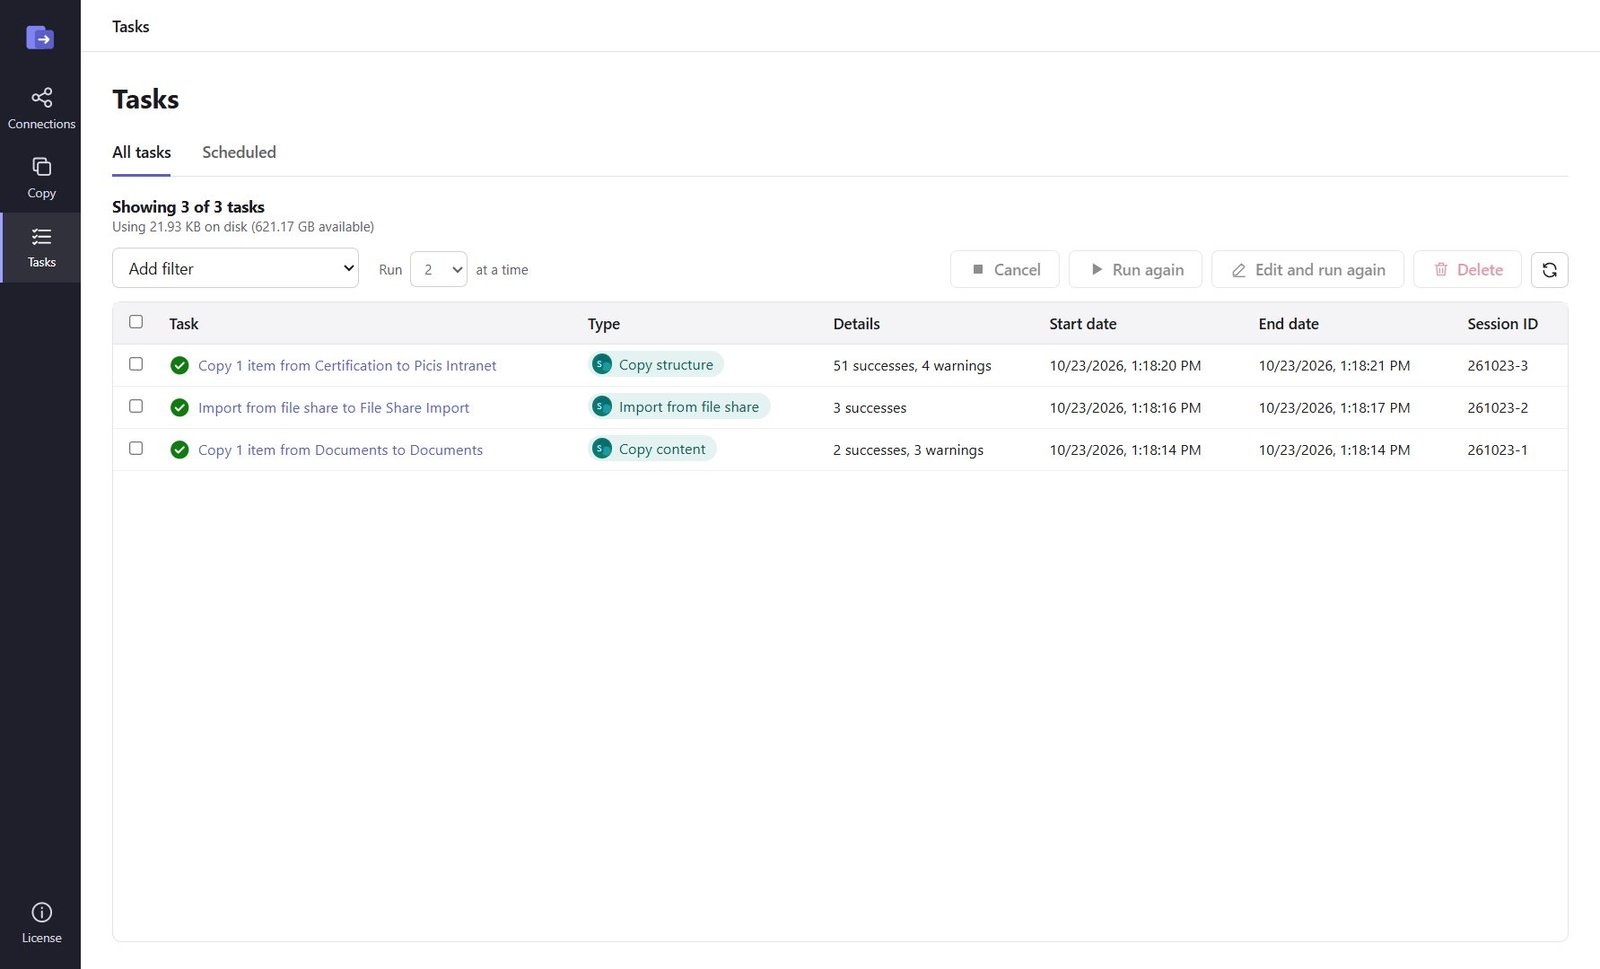This screenshot has height=969, width=1600.
Task: Click the Delete button
Action: click(x=1467, y=270)
